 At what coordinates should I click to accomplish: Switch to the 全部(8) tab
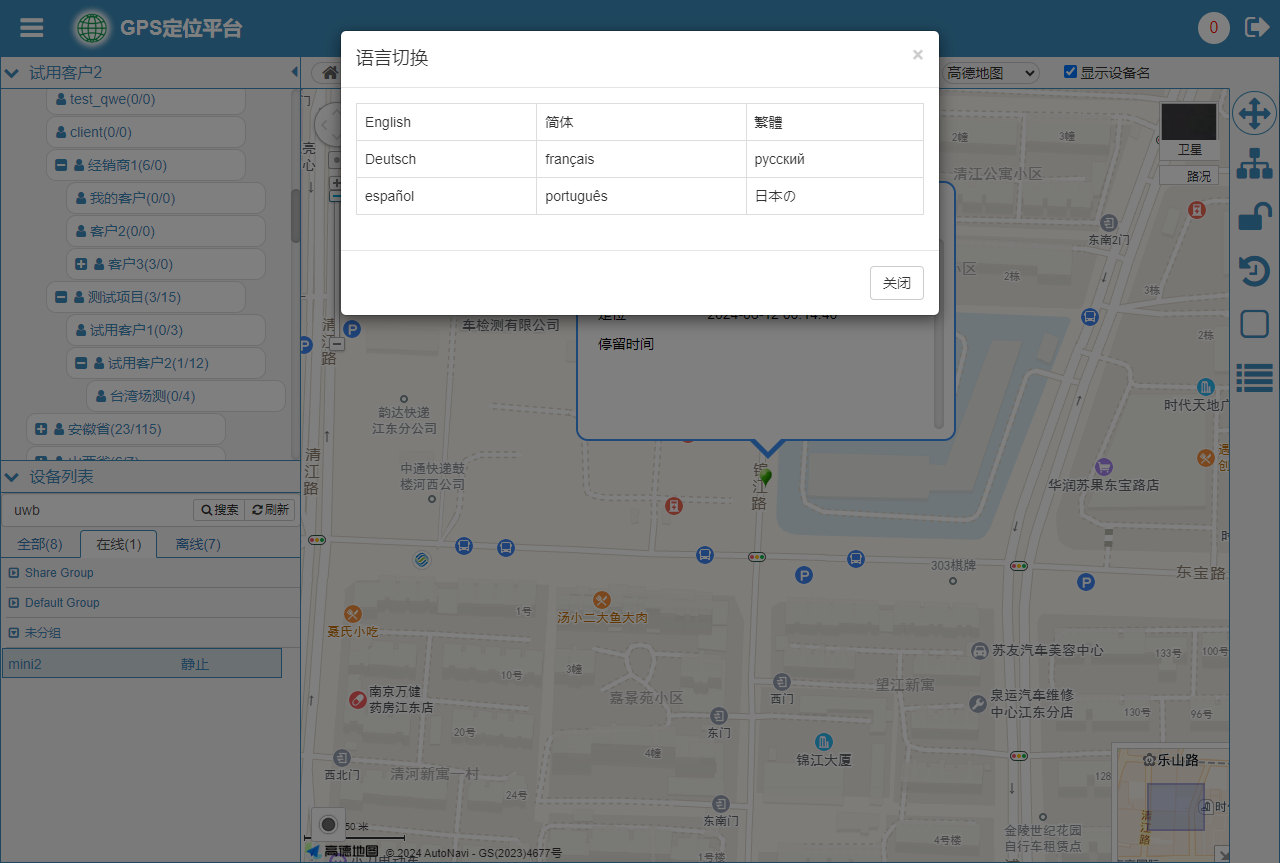pos(40,544)
